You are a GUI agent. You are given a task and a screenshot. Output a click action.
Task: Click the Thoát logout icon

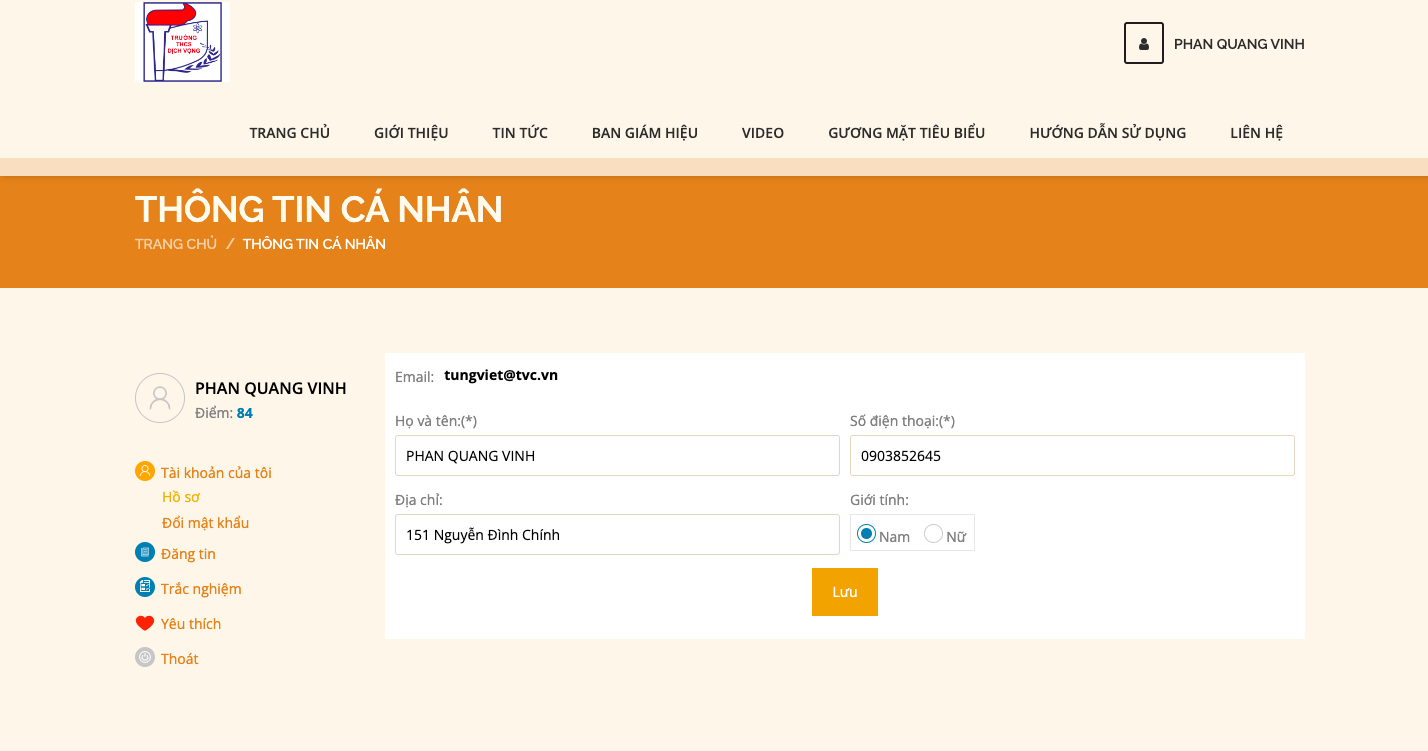[x=145, y=658]
